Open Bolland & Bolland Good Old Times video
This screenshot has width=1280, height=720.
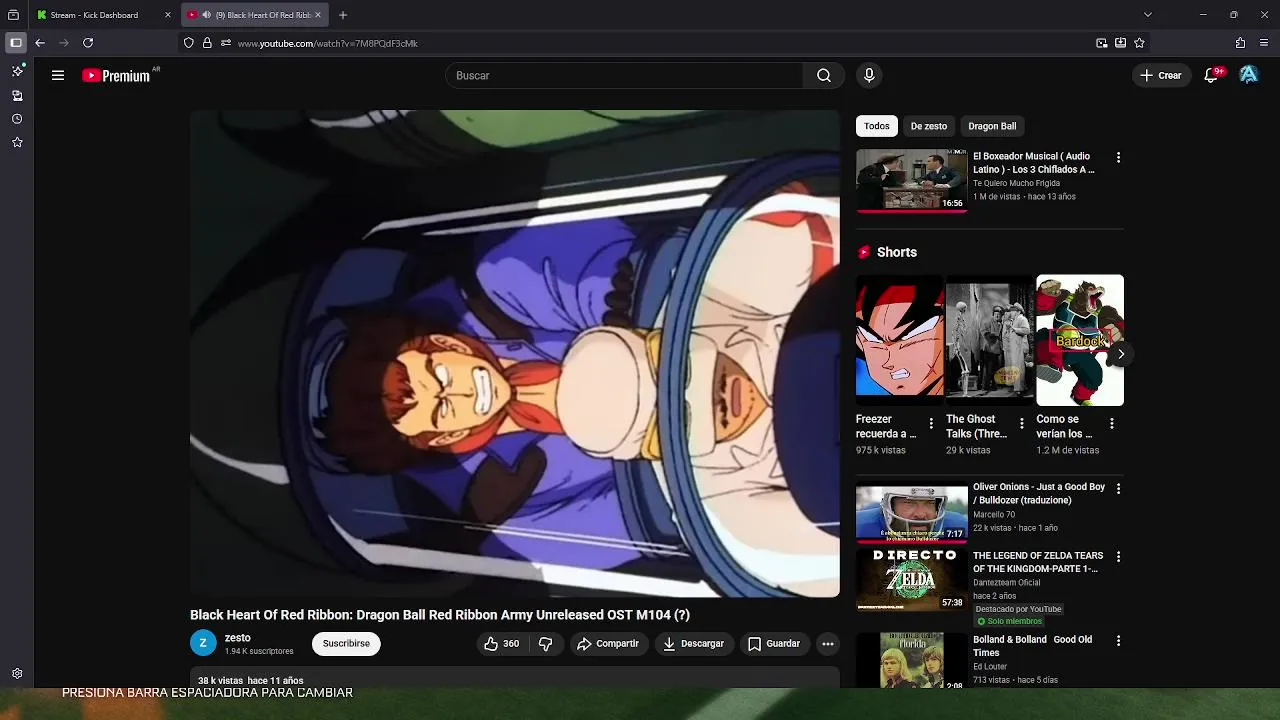point(911,660)
